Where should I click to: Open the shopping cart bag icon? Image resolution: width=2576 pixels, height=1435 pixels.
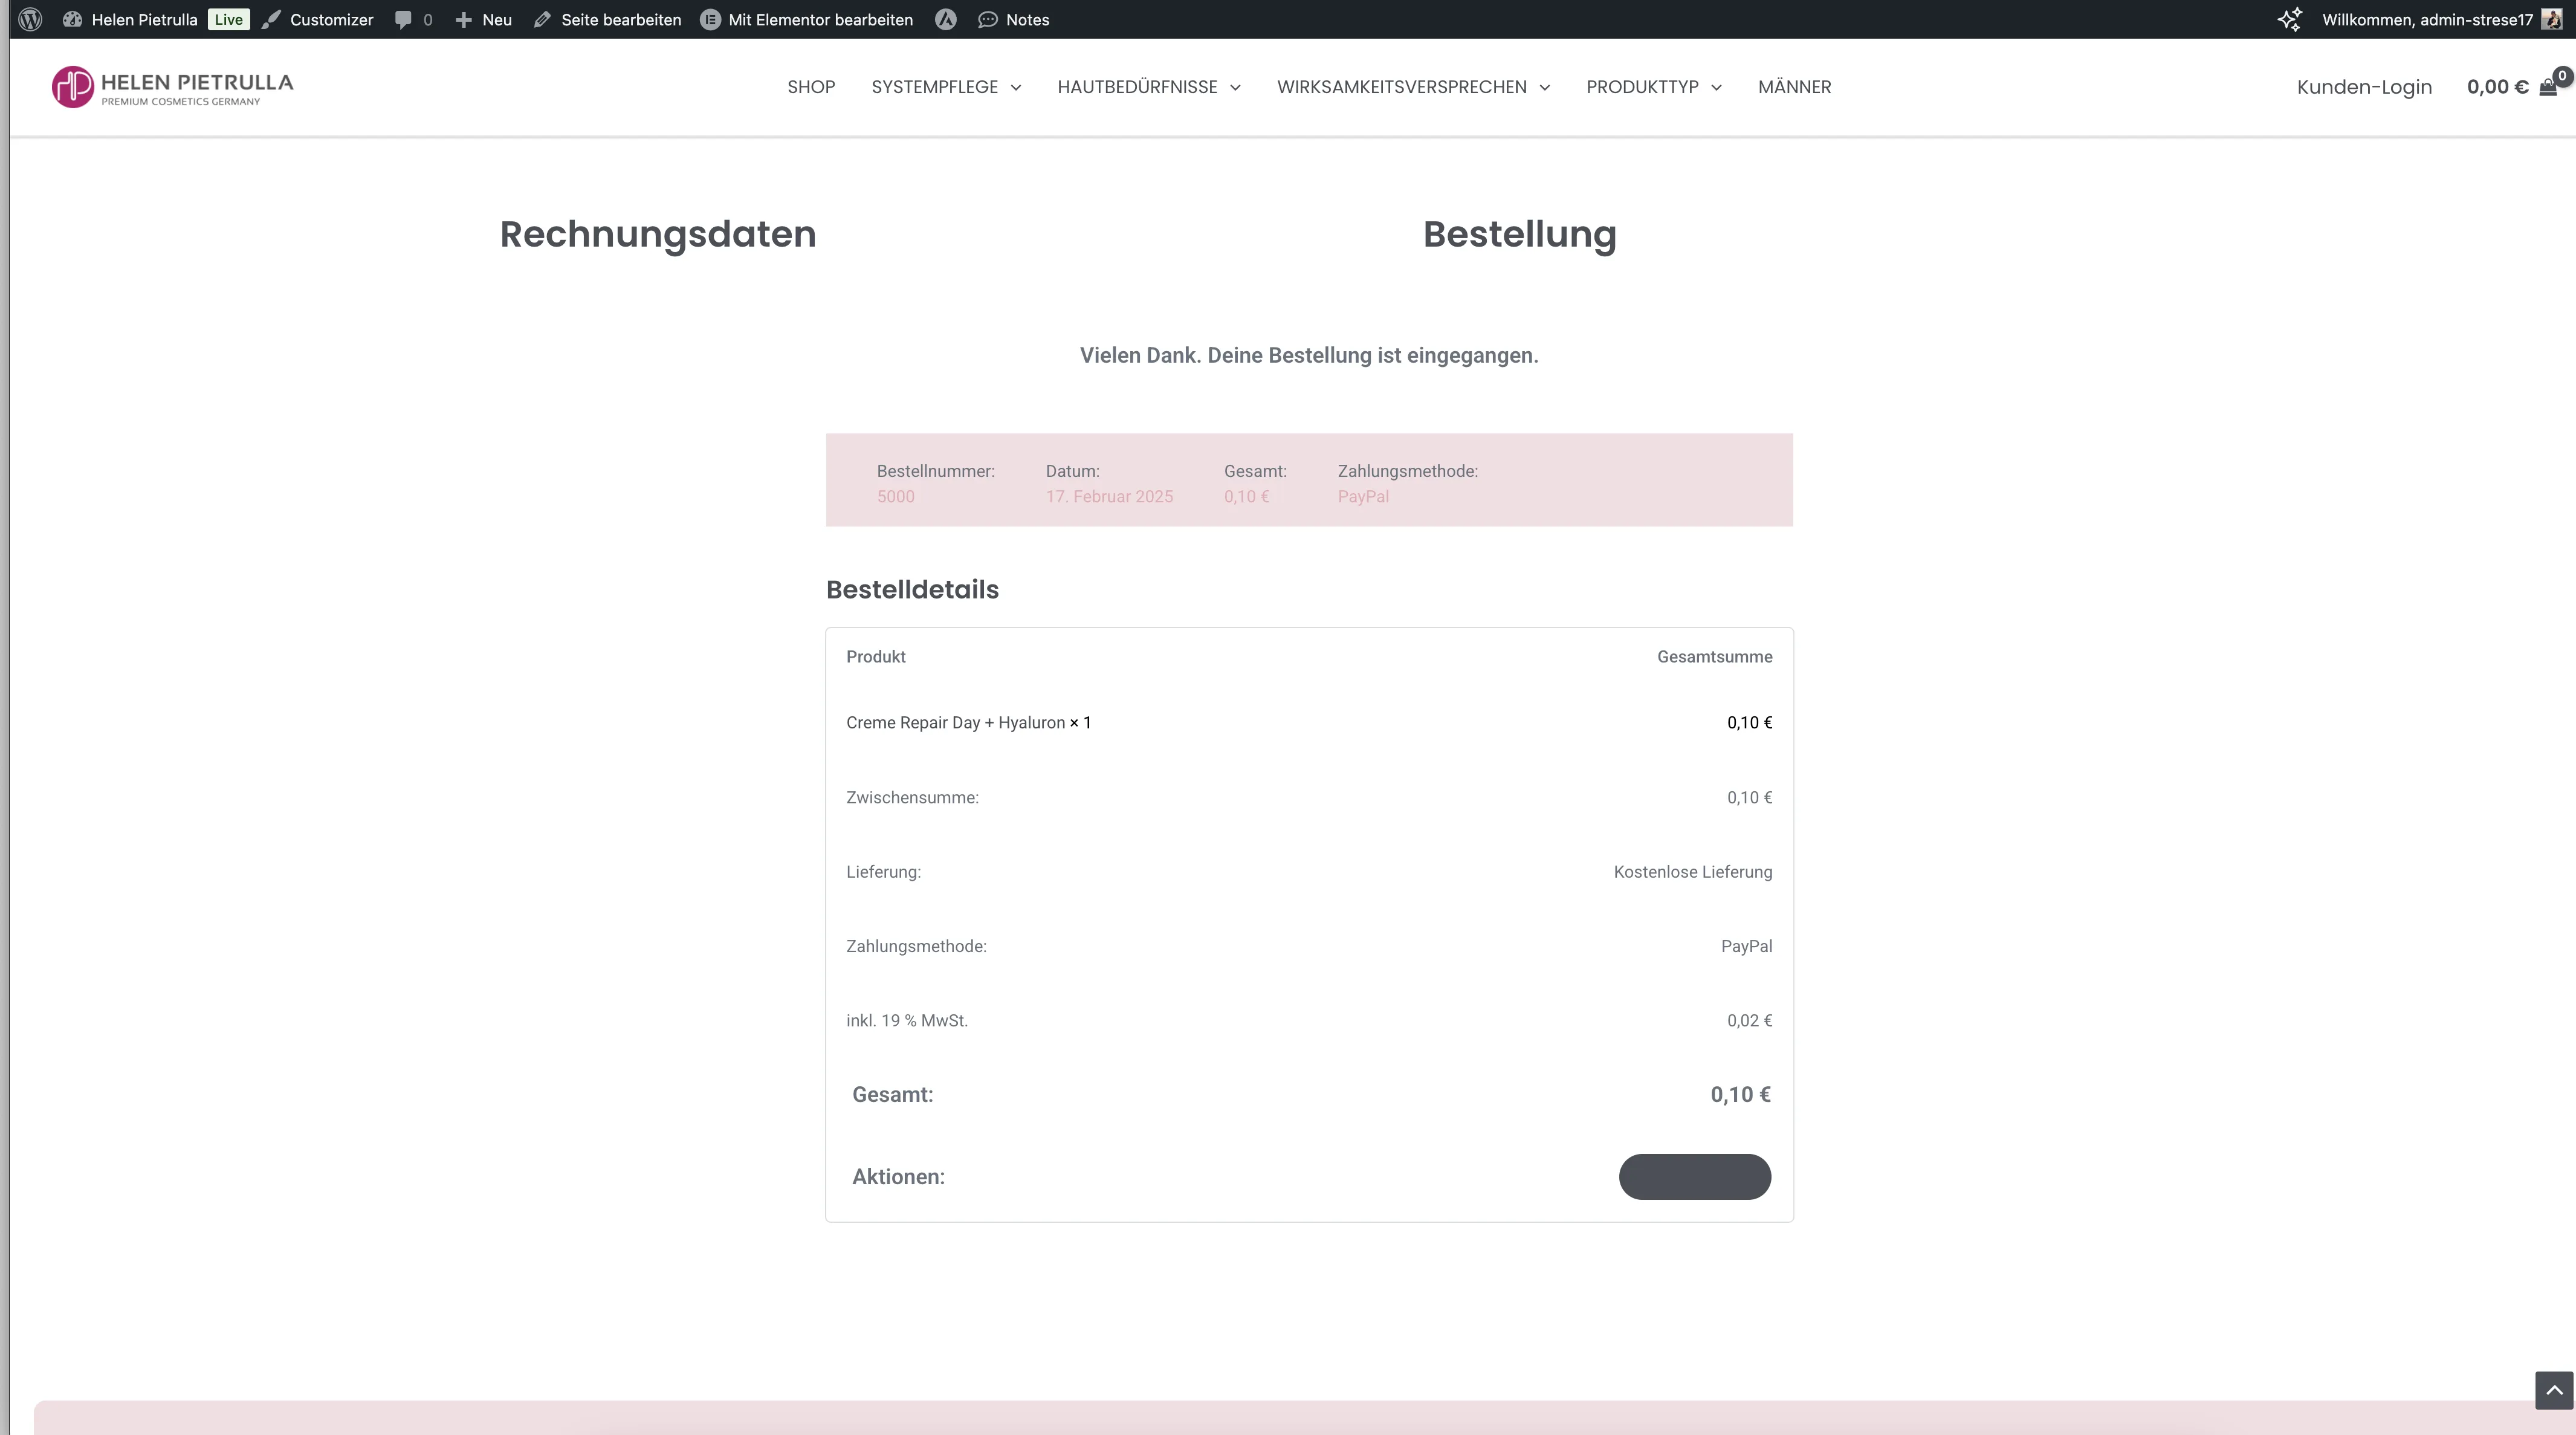(2548, 87)
